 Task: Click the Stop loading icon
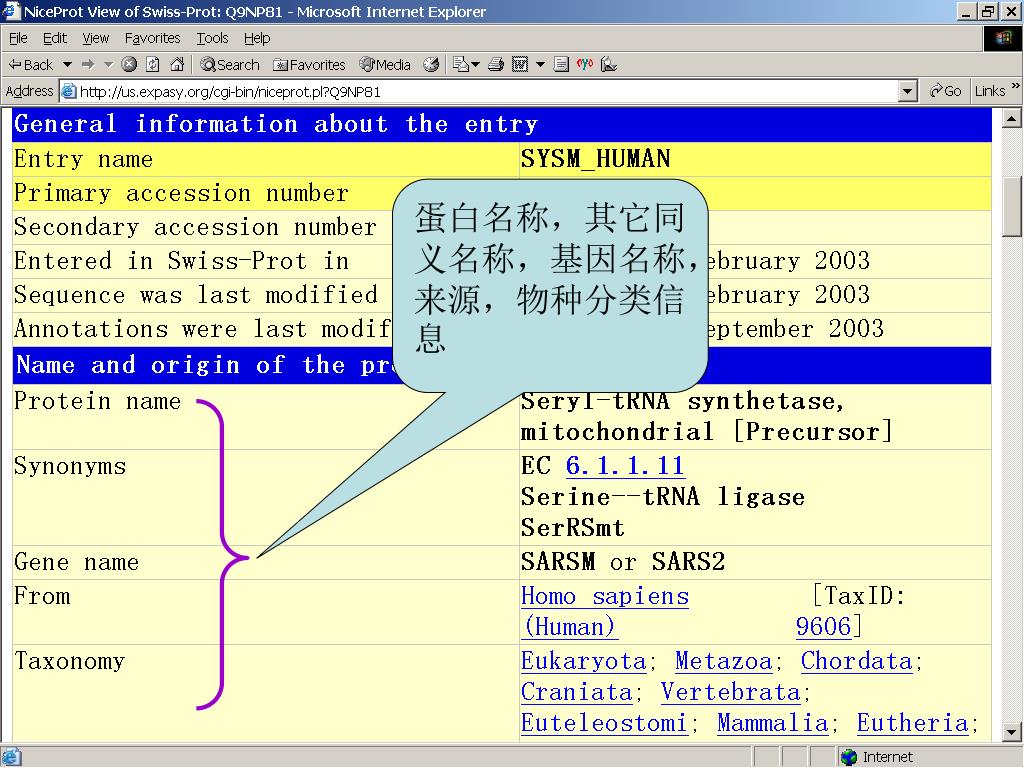tap(129, 65)
